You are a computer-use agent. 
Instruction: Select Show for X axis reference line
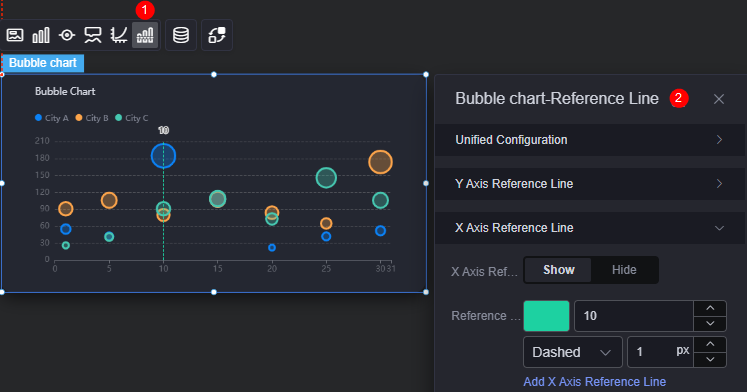pyautogui.click(x=558, y=270)
